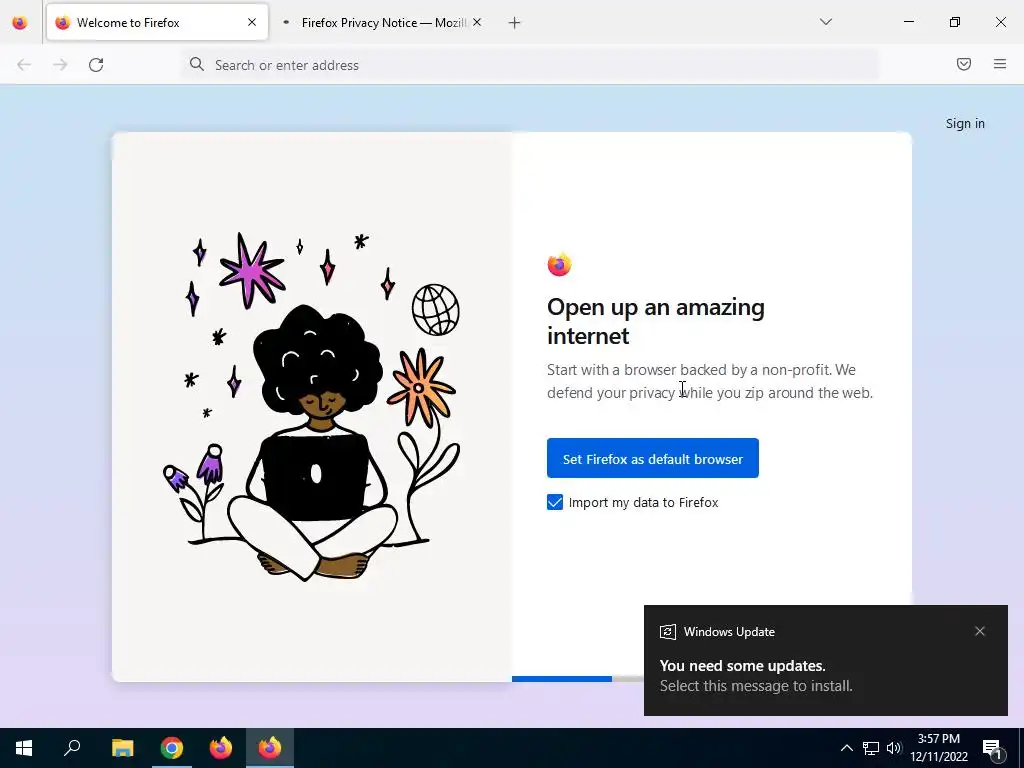Image resolution: width=1024 pixels, height=768 pixels.
Task: Click the active Firefox taskbar icon
Action: 270,748
